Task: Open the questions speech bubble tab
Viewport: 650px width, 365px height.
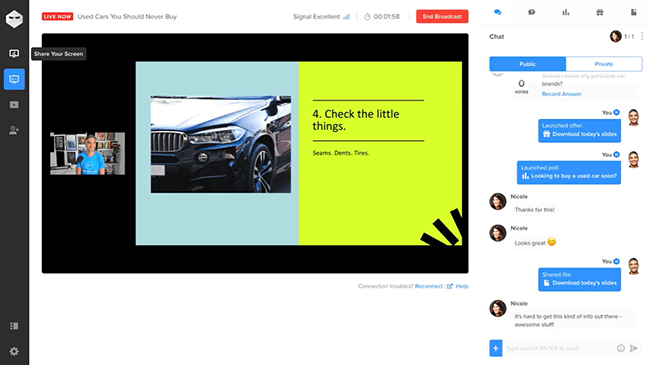Action: [x=531, y=12]
